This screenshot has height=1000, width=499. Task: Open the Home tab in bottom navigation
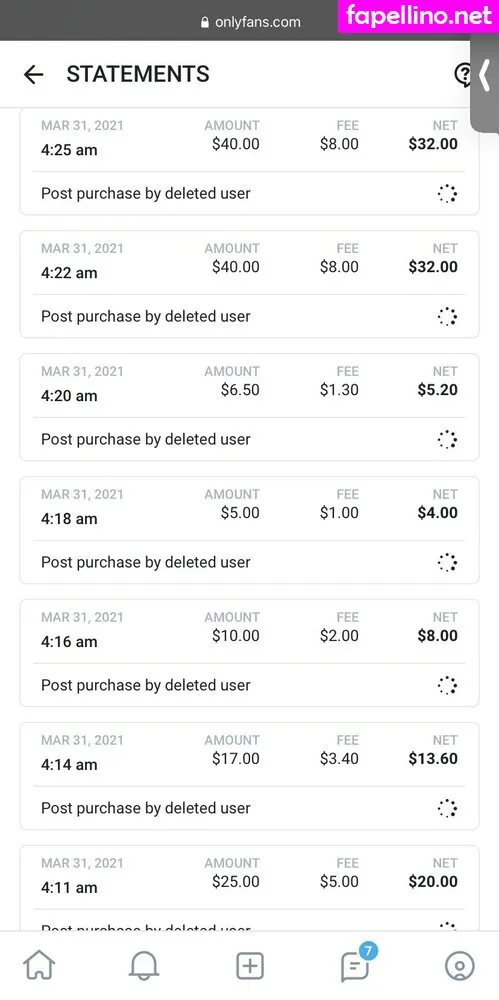tap(40, 966)
